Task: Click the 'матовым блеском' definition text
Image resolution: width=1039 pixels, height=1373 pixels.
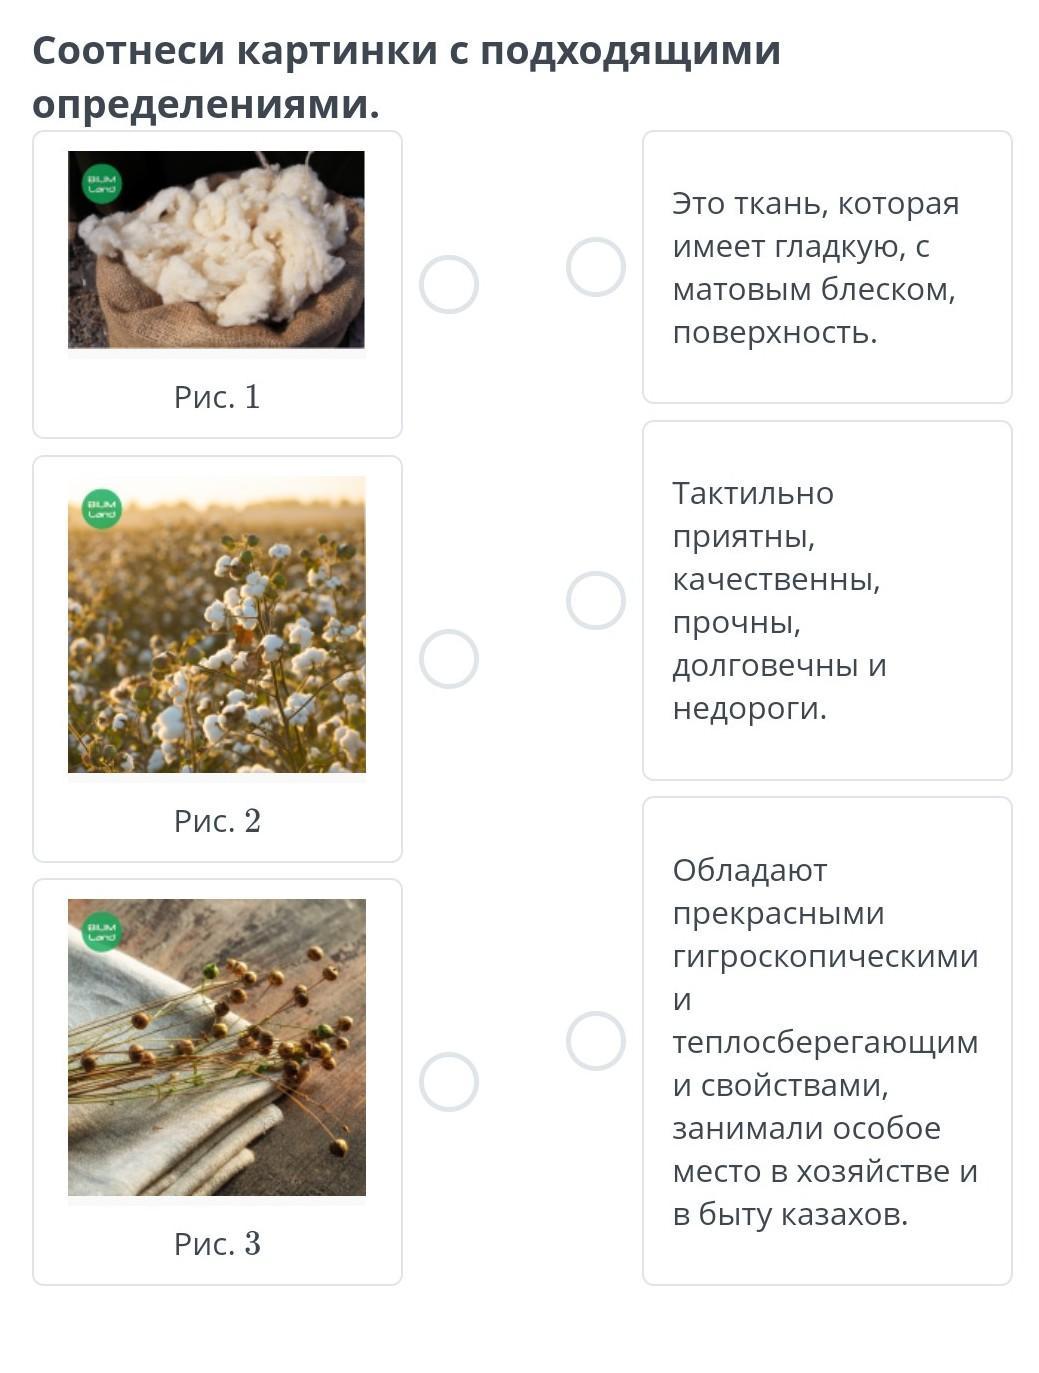Action: (814, 289)
